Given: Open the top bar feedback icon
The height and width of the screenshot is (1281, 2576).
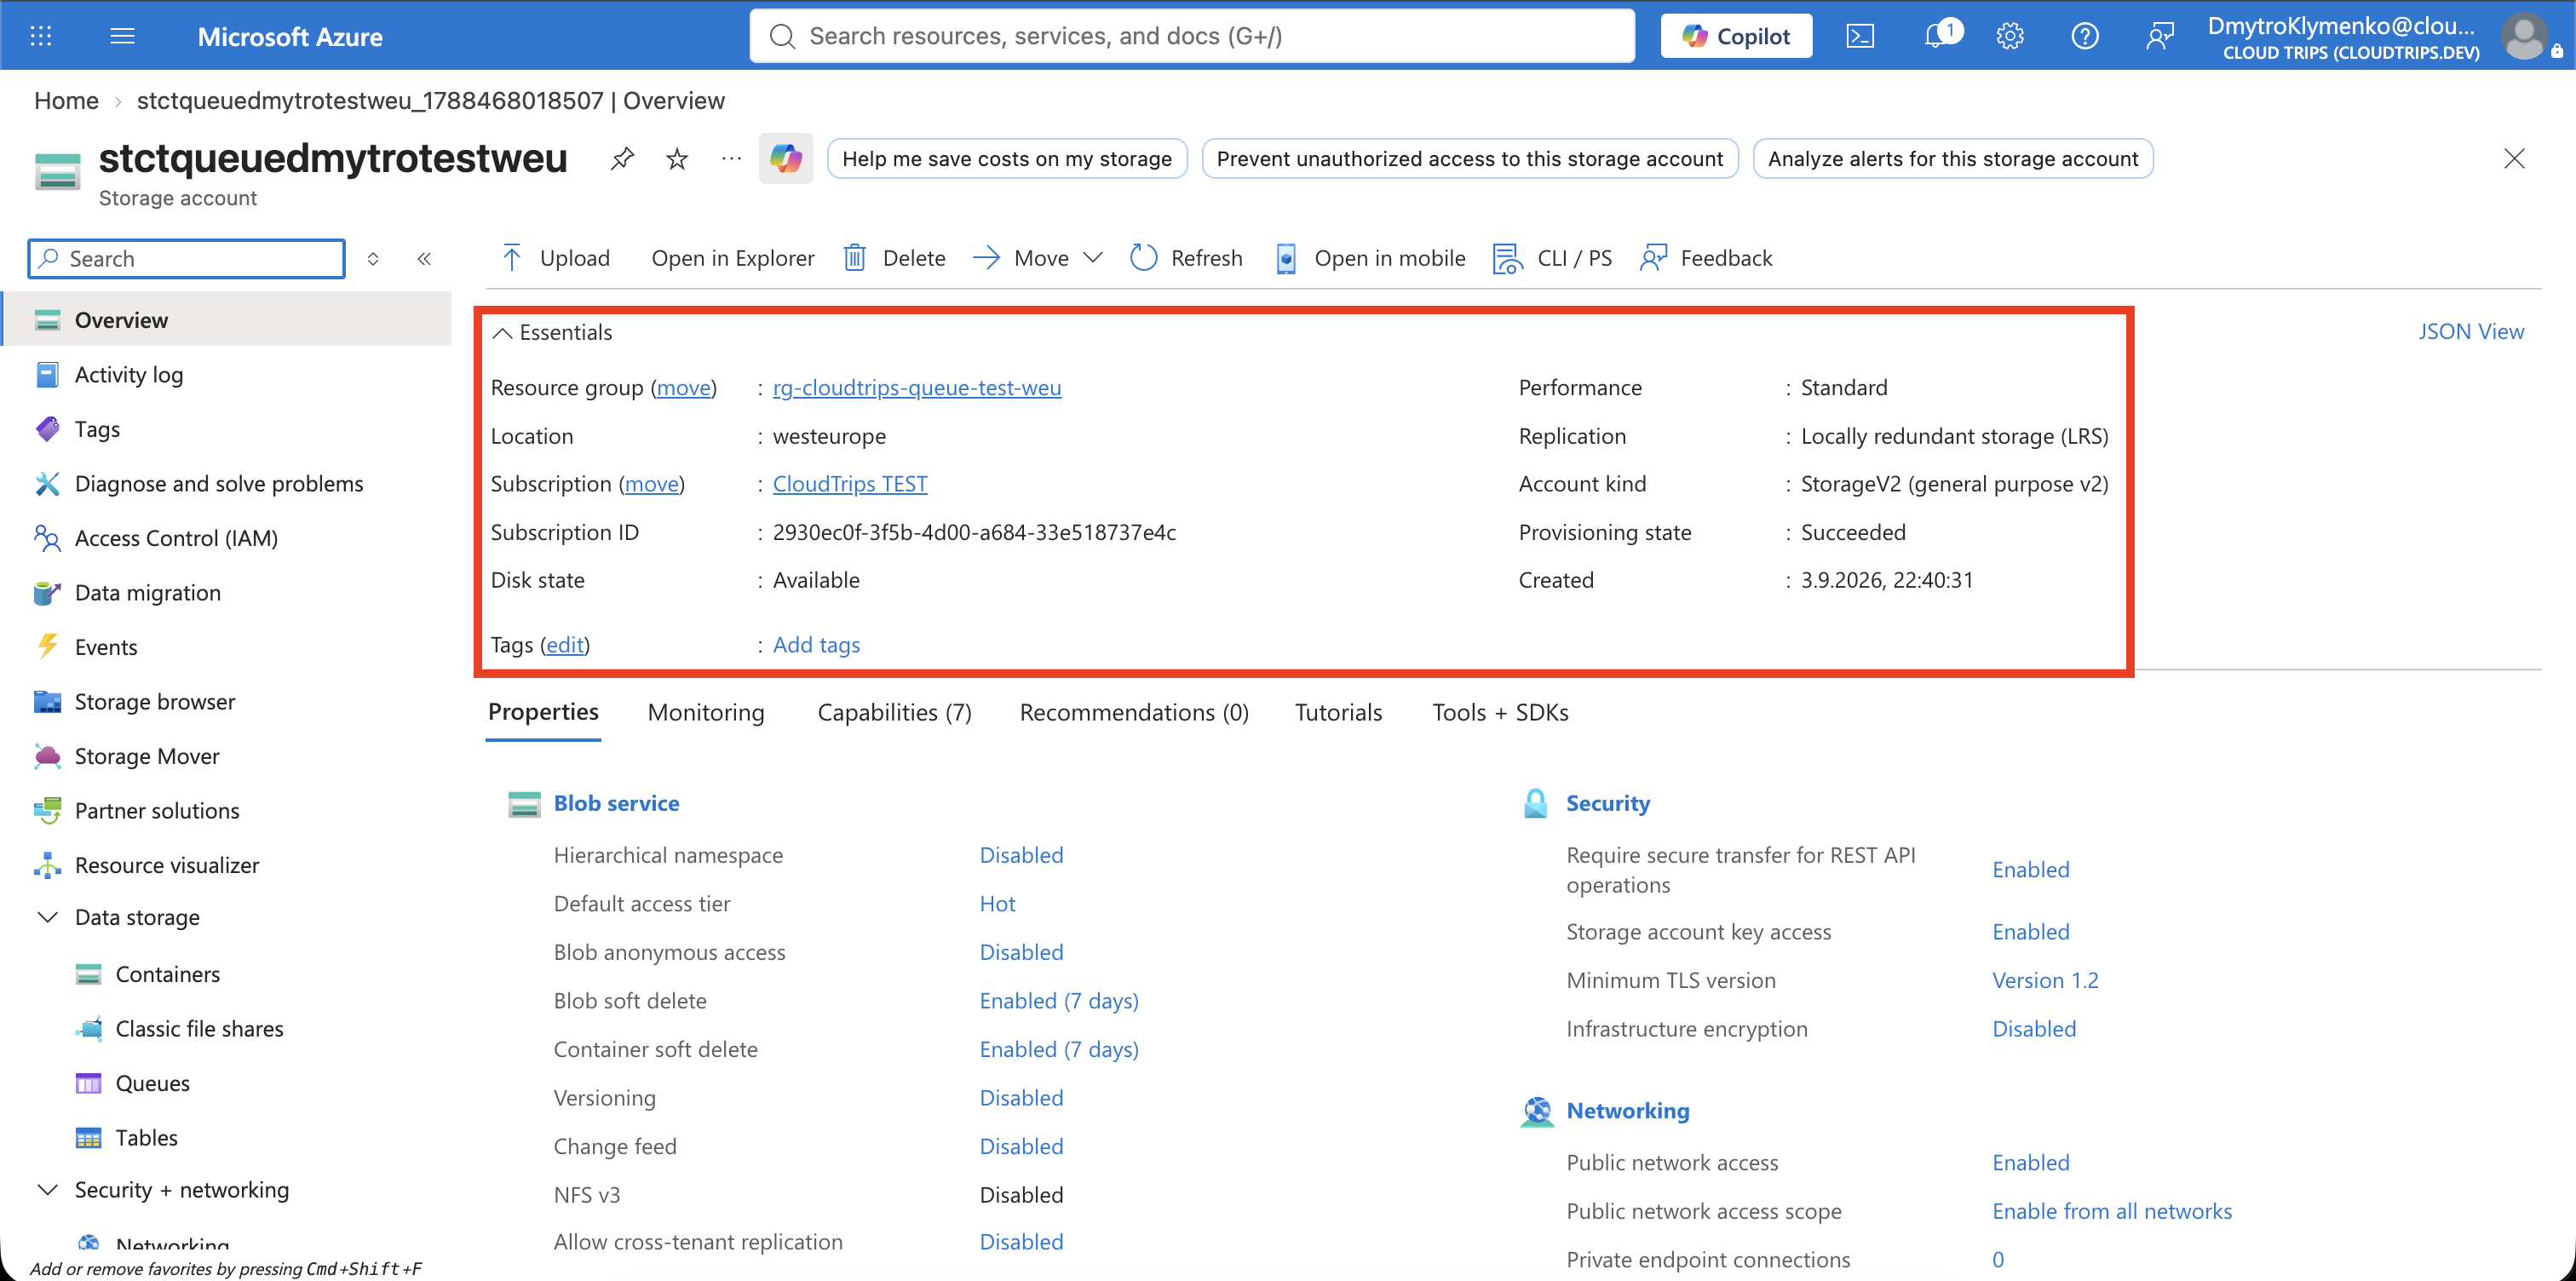Looking at the screenshot, I should [x=2160, y=36].
